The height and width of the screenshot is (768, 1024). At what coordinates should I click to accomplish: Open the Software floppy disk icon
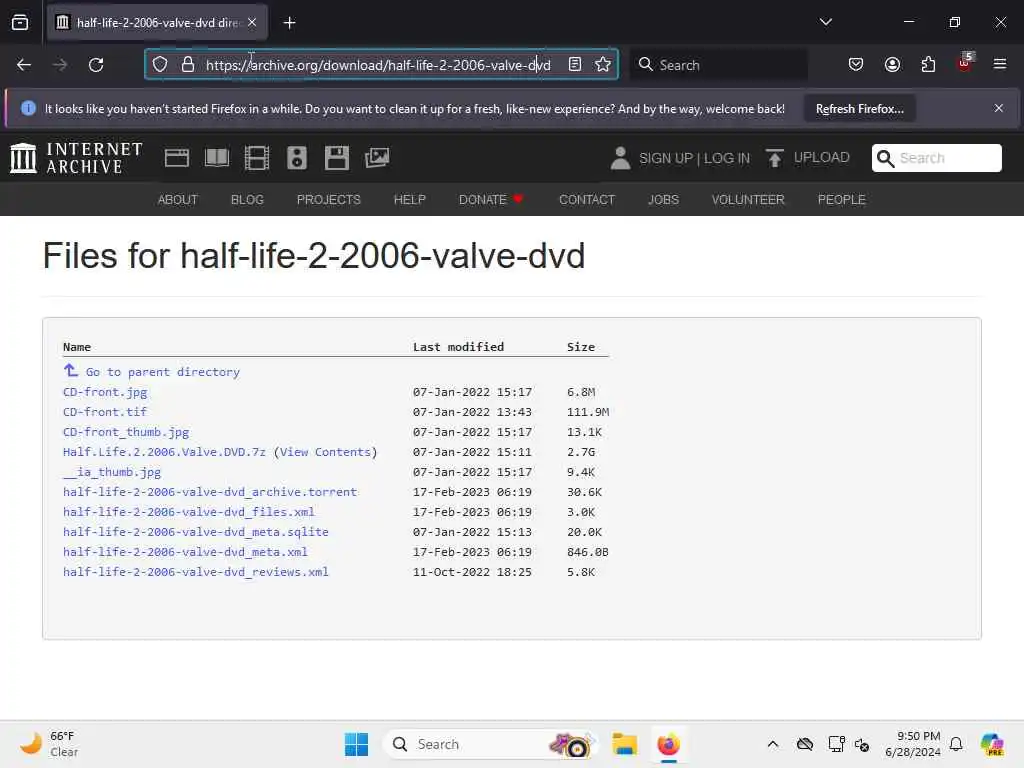[337, 158]
